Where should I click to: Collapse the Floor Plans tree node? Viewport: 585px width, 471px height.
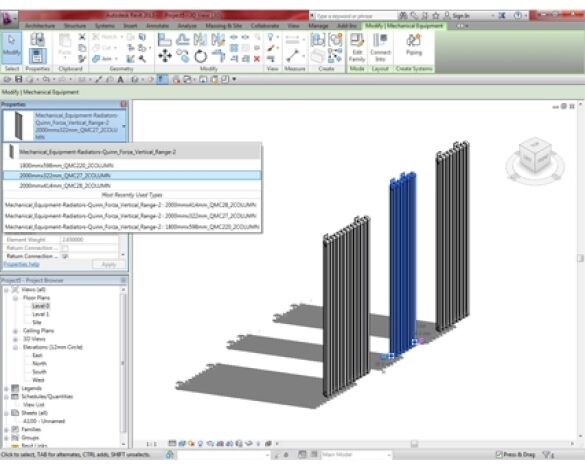click(x=15, y=298)
